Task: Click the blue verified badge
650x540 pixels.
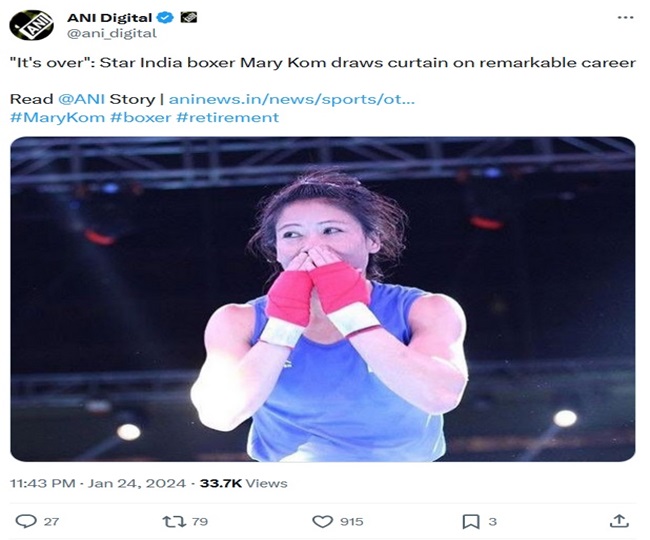Action: [163, 17]
